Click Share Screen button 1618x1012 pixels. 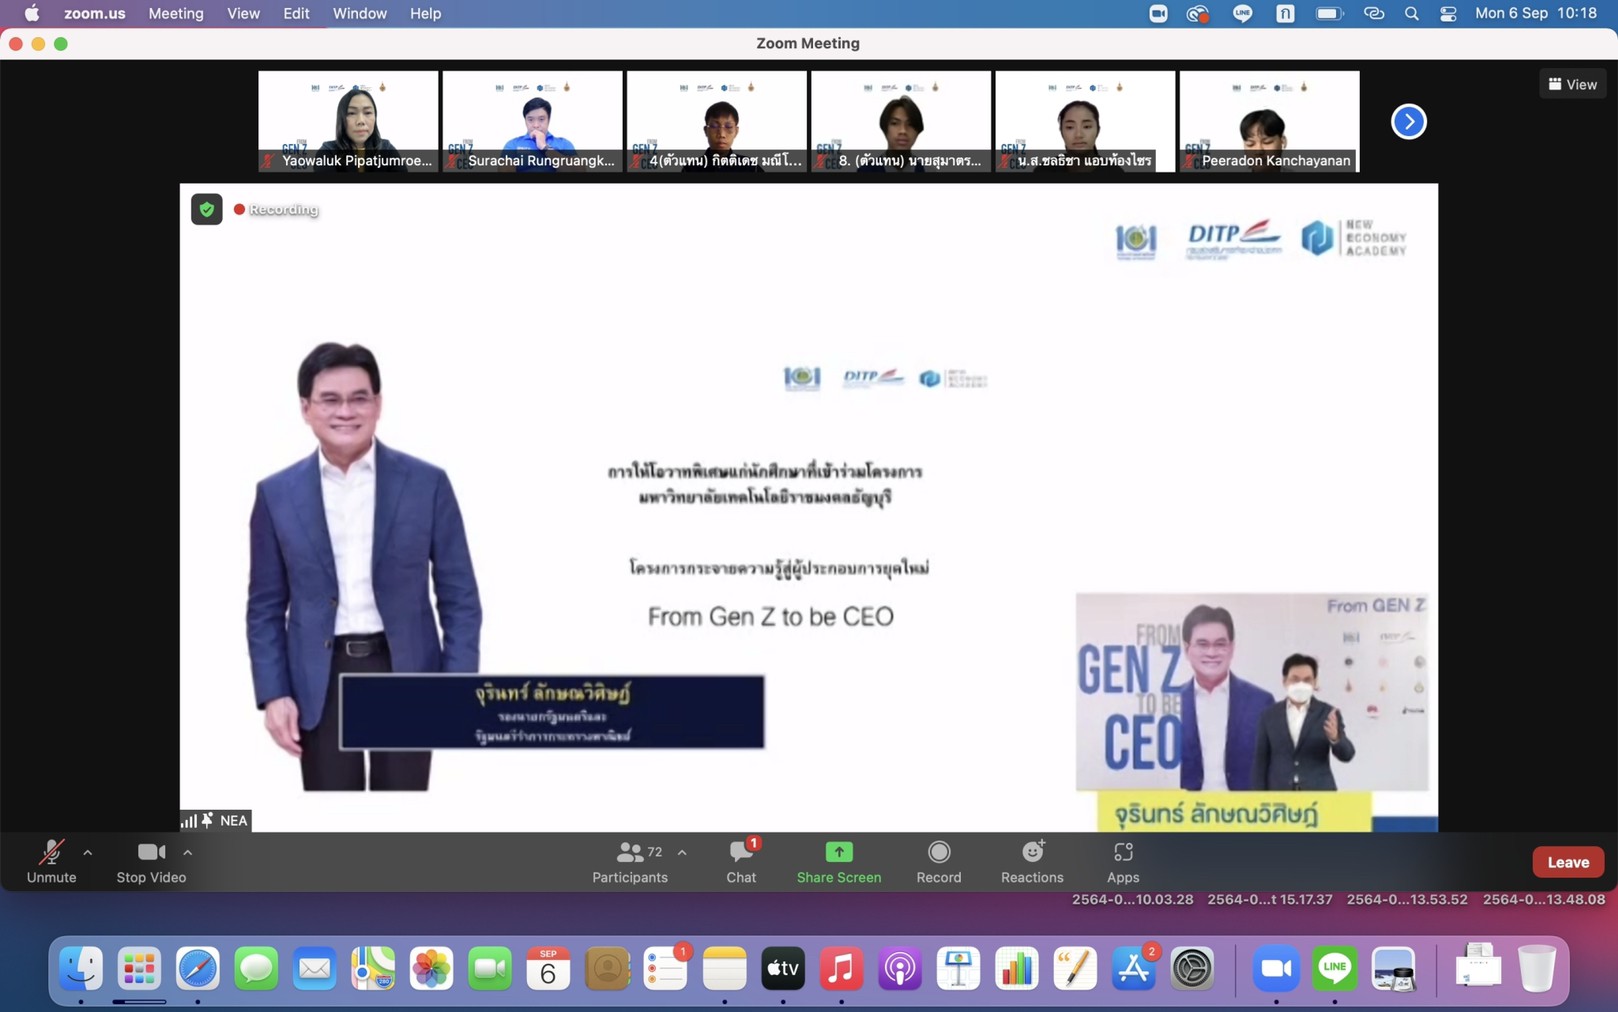click(839, 861)
